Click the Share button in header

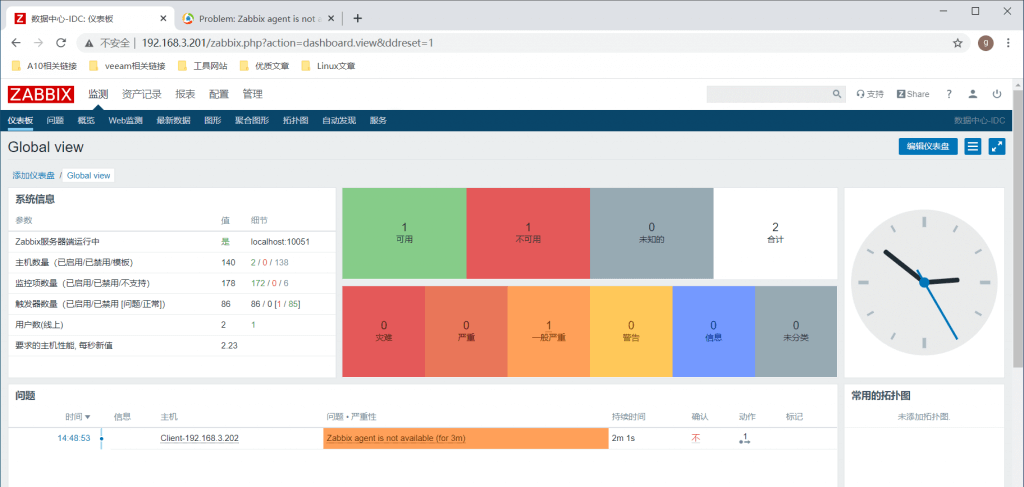(913, 94)
